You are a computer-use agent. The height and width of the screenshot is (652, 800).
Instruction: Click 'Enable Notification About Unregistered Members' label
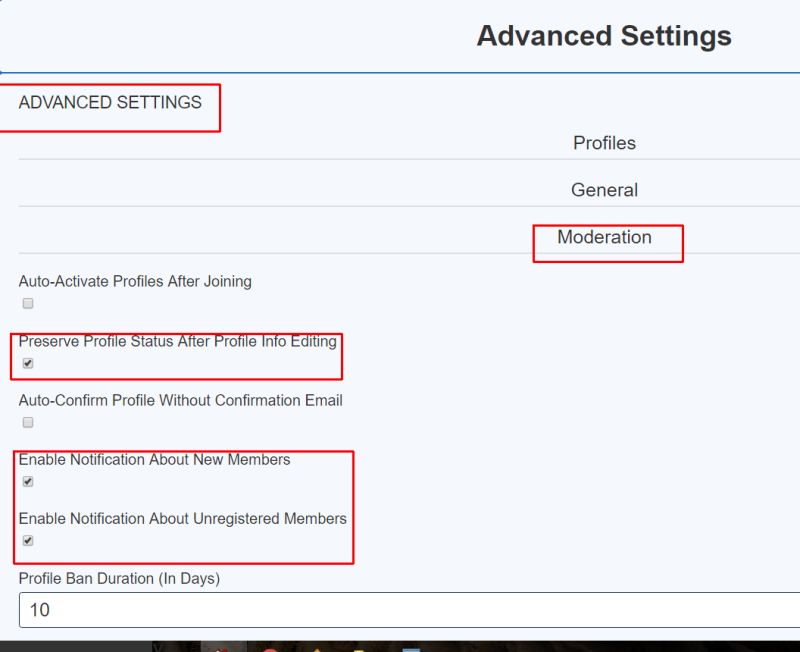pyautogui.click(x=182, y=518)
